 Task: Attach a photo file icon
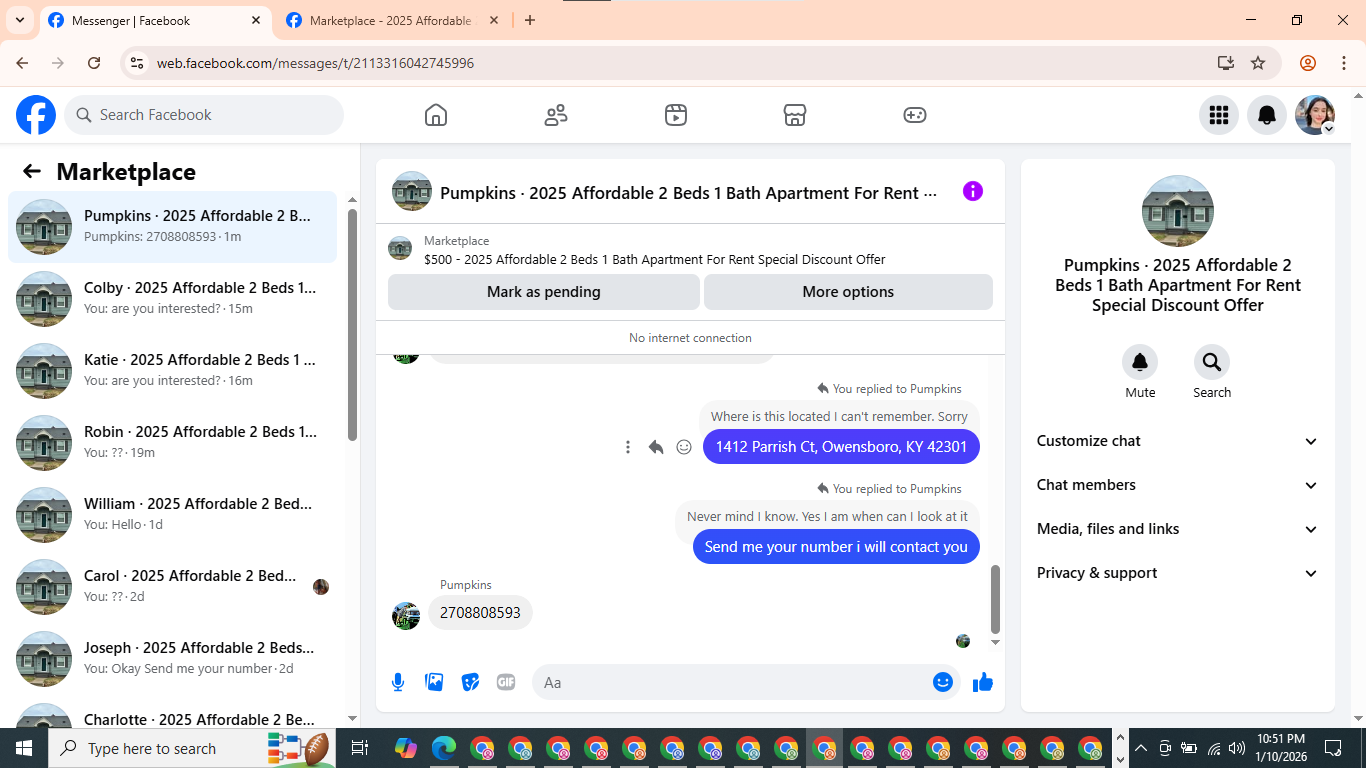coord(434,682)
